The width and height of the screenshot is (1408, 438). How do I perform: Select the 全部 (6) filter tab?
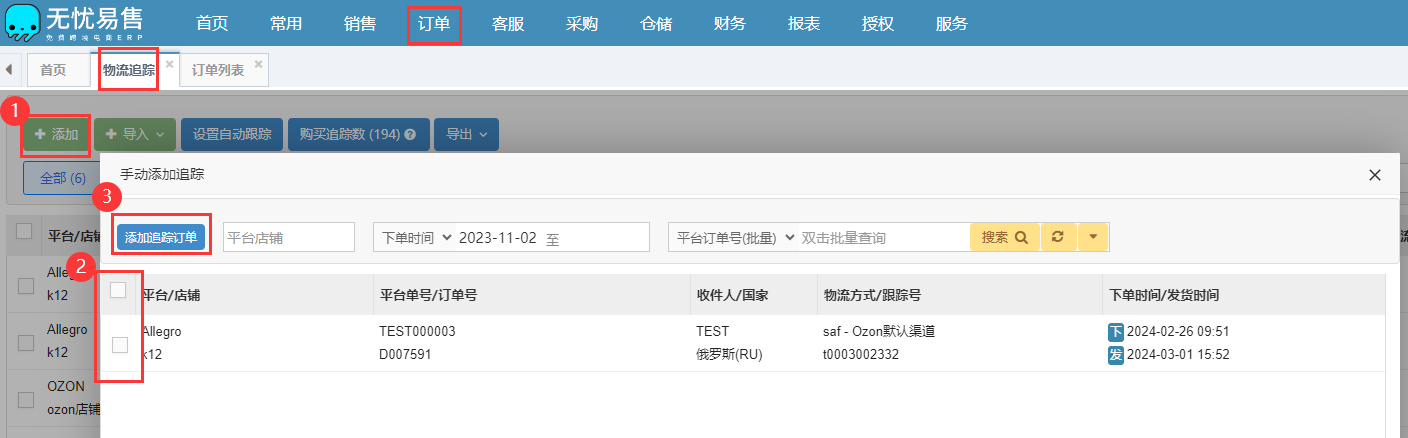pyautogui.click(x=63, y=178)
